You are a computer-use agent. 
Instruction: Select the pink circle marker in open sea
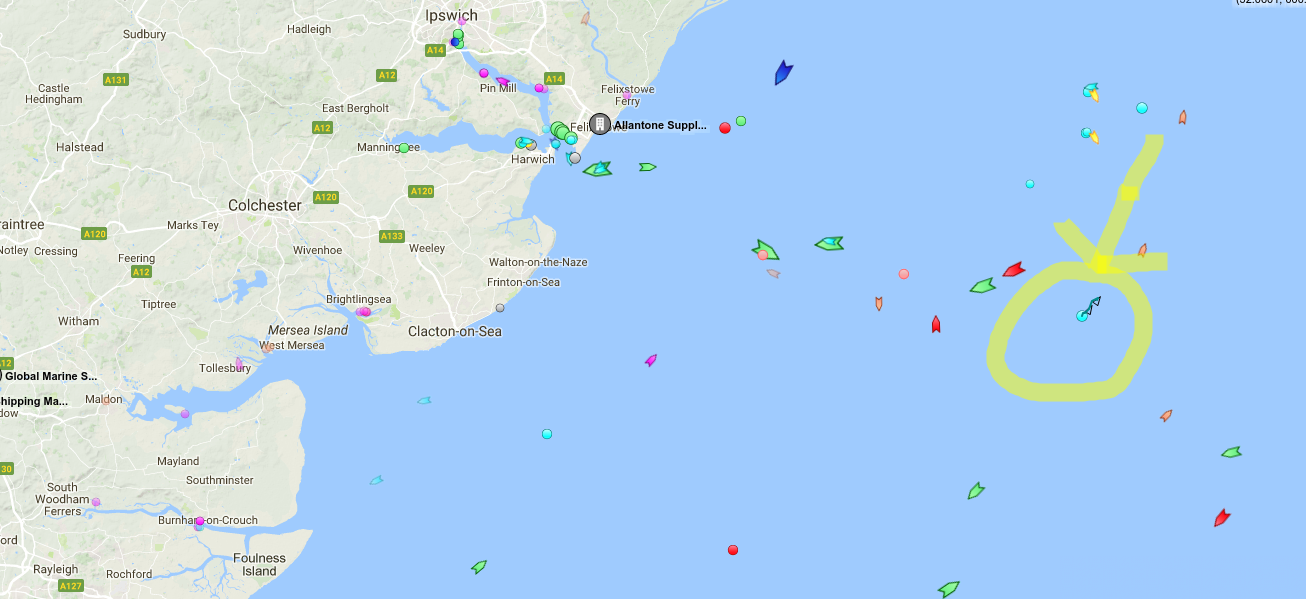(904, 274)
